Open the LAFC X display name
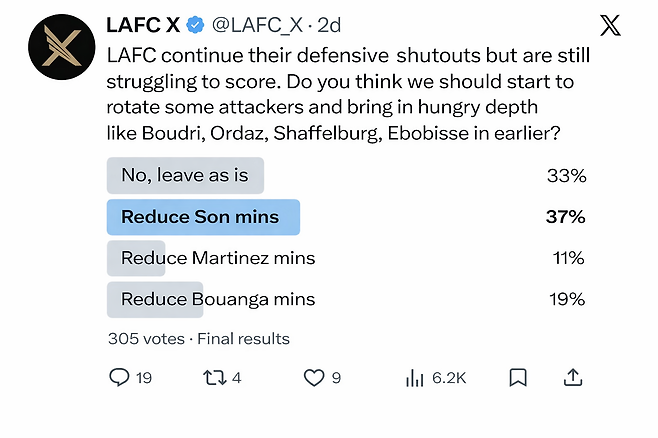Viewport: 658px width, 438px height. [143, 26]
